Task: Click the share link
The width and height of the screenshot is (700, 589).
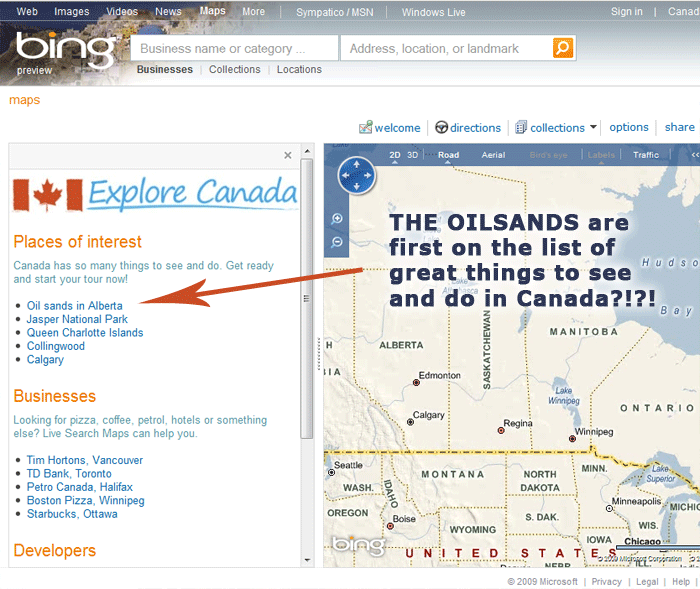Action: coord(679,127)
